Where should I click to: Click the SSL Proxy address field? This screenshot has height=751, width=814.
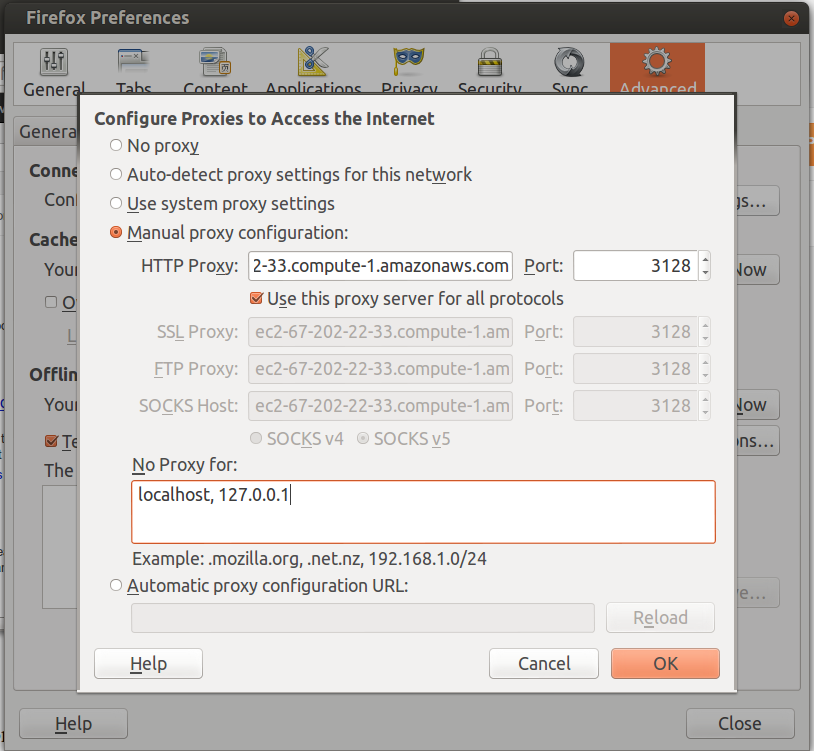(x=381, y=332)
